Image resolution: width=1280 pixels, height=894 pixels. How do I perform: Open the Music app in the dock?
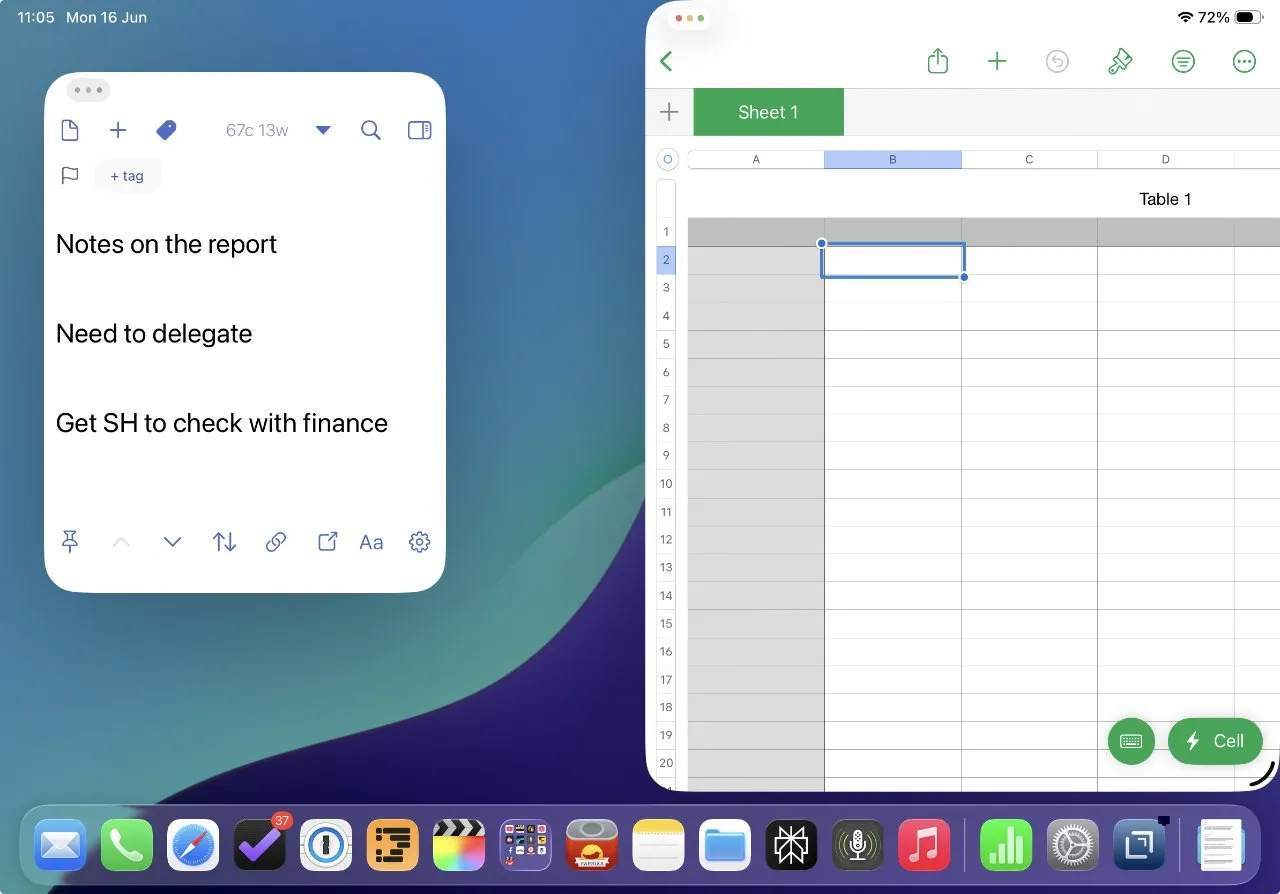(923, 845)
